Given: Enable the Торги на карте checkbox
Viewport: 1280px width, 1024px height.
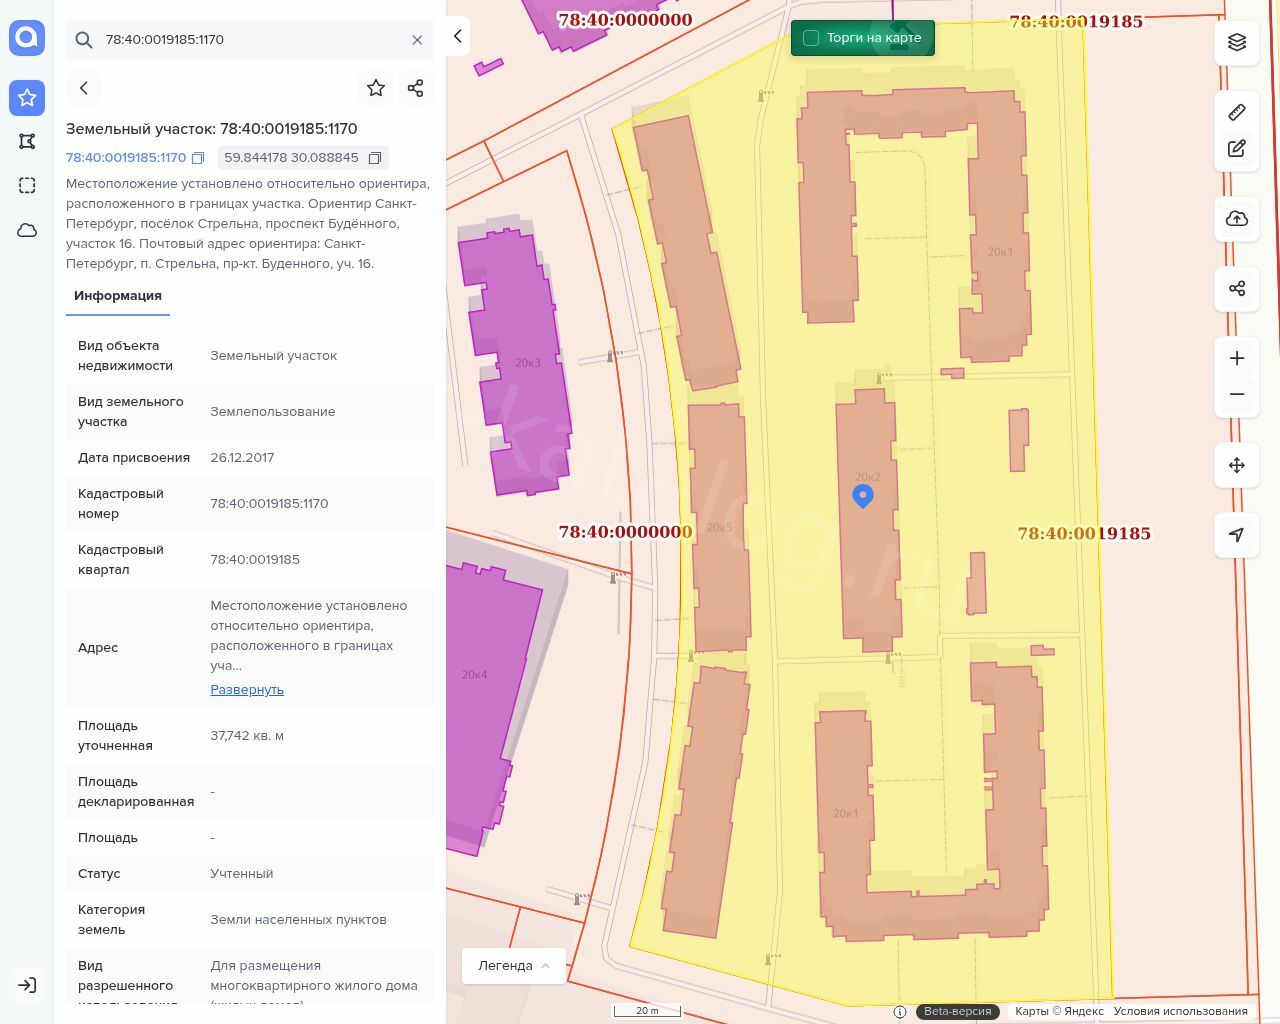Looking at the screenshot, I should click(811, 38).
